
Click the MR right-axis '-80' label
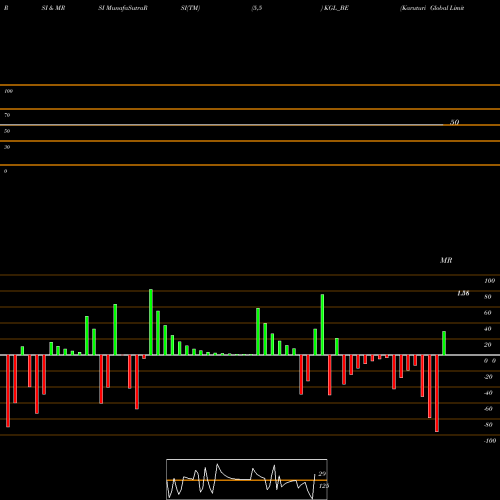(488, 425)
